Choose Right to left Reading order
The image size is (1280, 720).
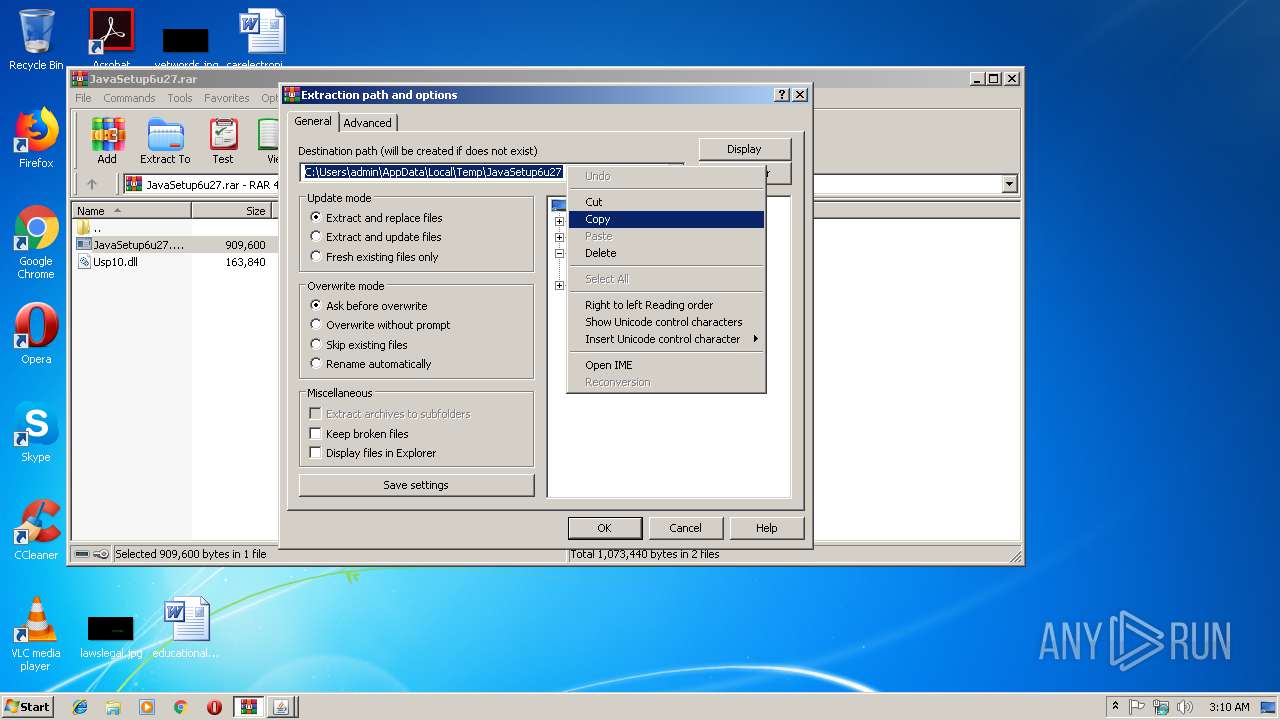coord(665,305)
